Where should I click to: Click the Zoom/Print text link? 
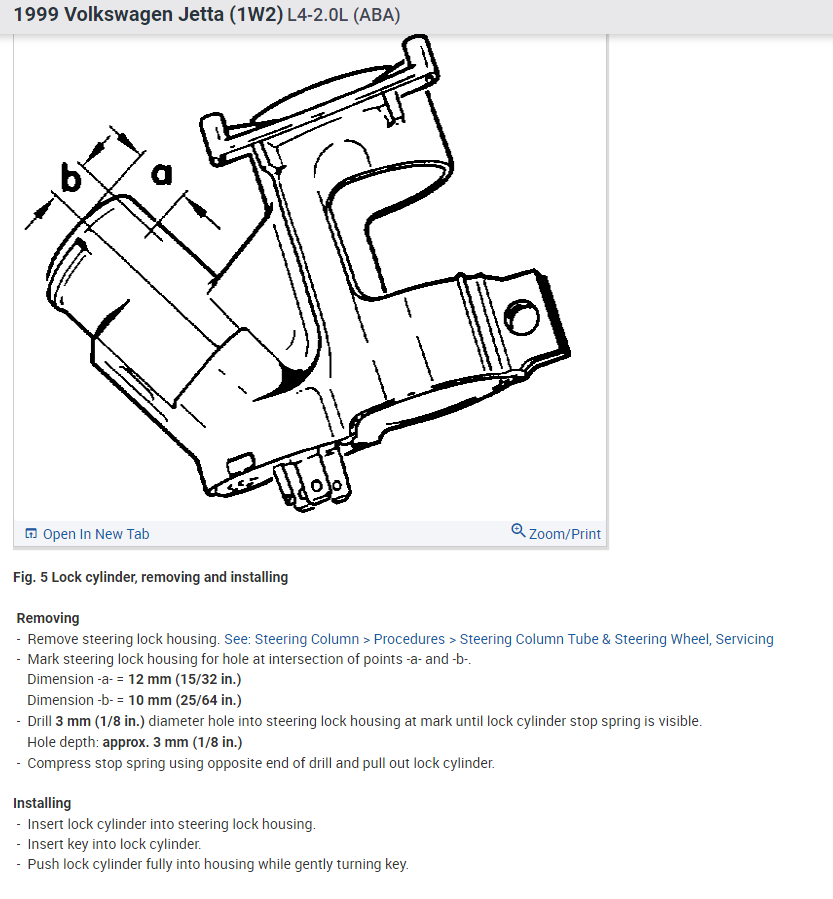pyautogui.click(x=565, y=534)
